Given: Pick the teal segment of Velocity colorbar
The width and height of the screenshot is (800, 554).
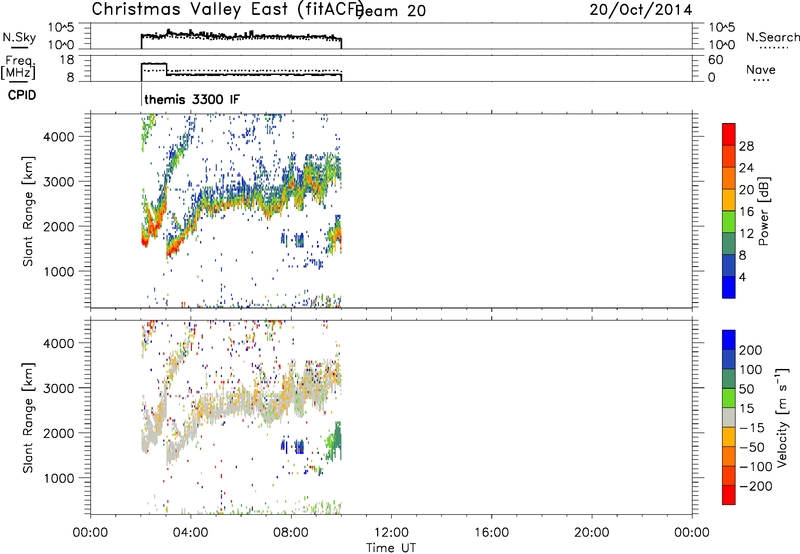Looking at the screenshot, I should (x=729, y=379).
